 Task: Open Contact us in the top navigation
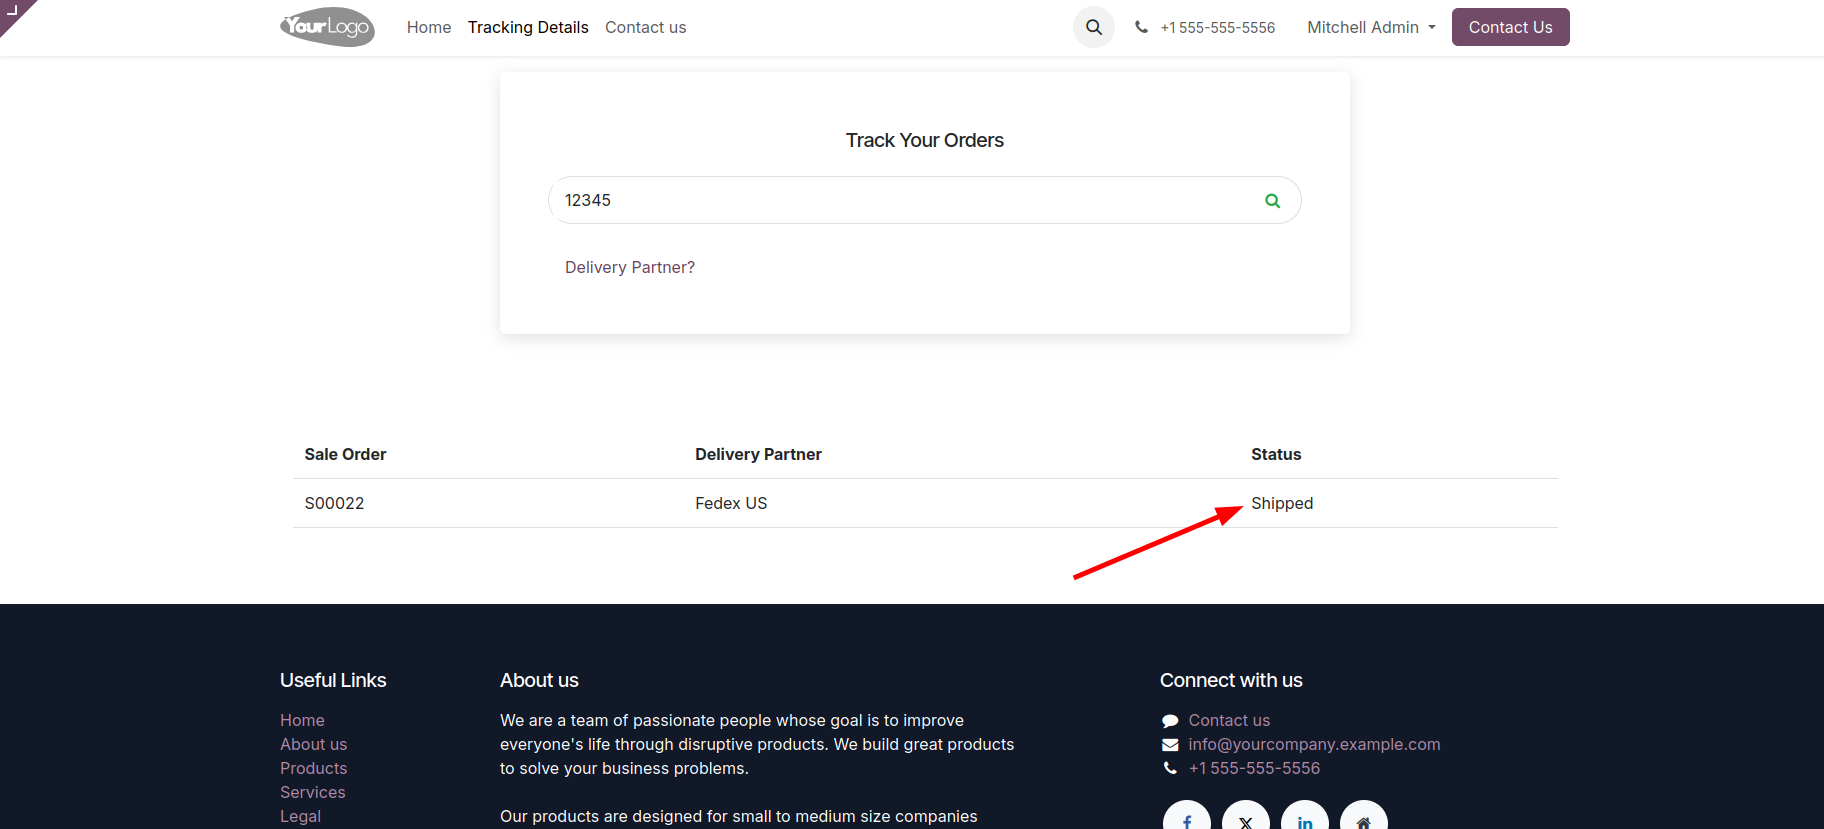(645, 27)
